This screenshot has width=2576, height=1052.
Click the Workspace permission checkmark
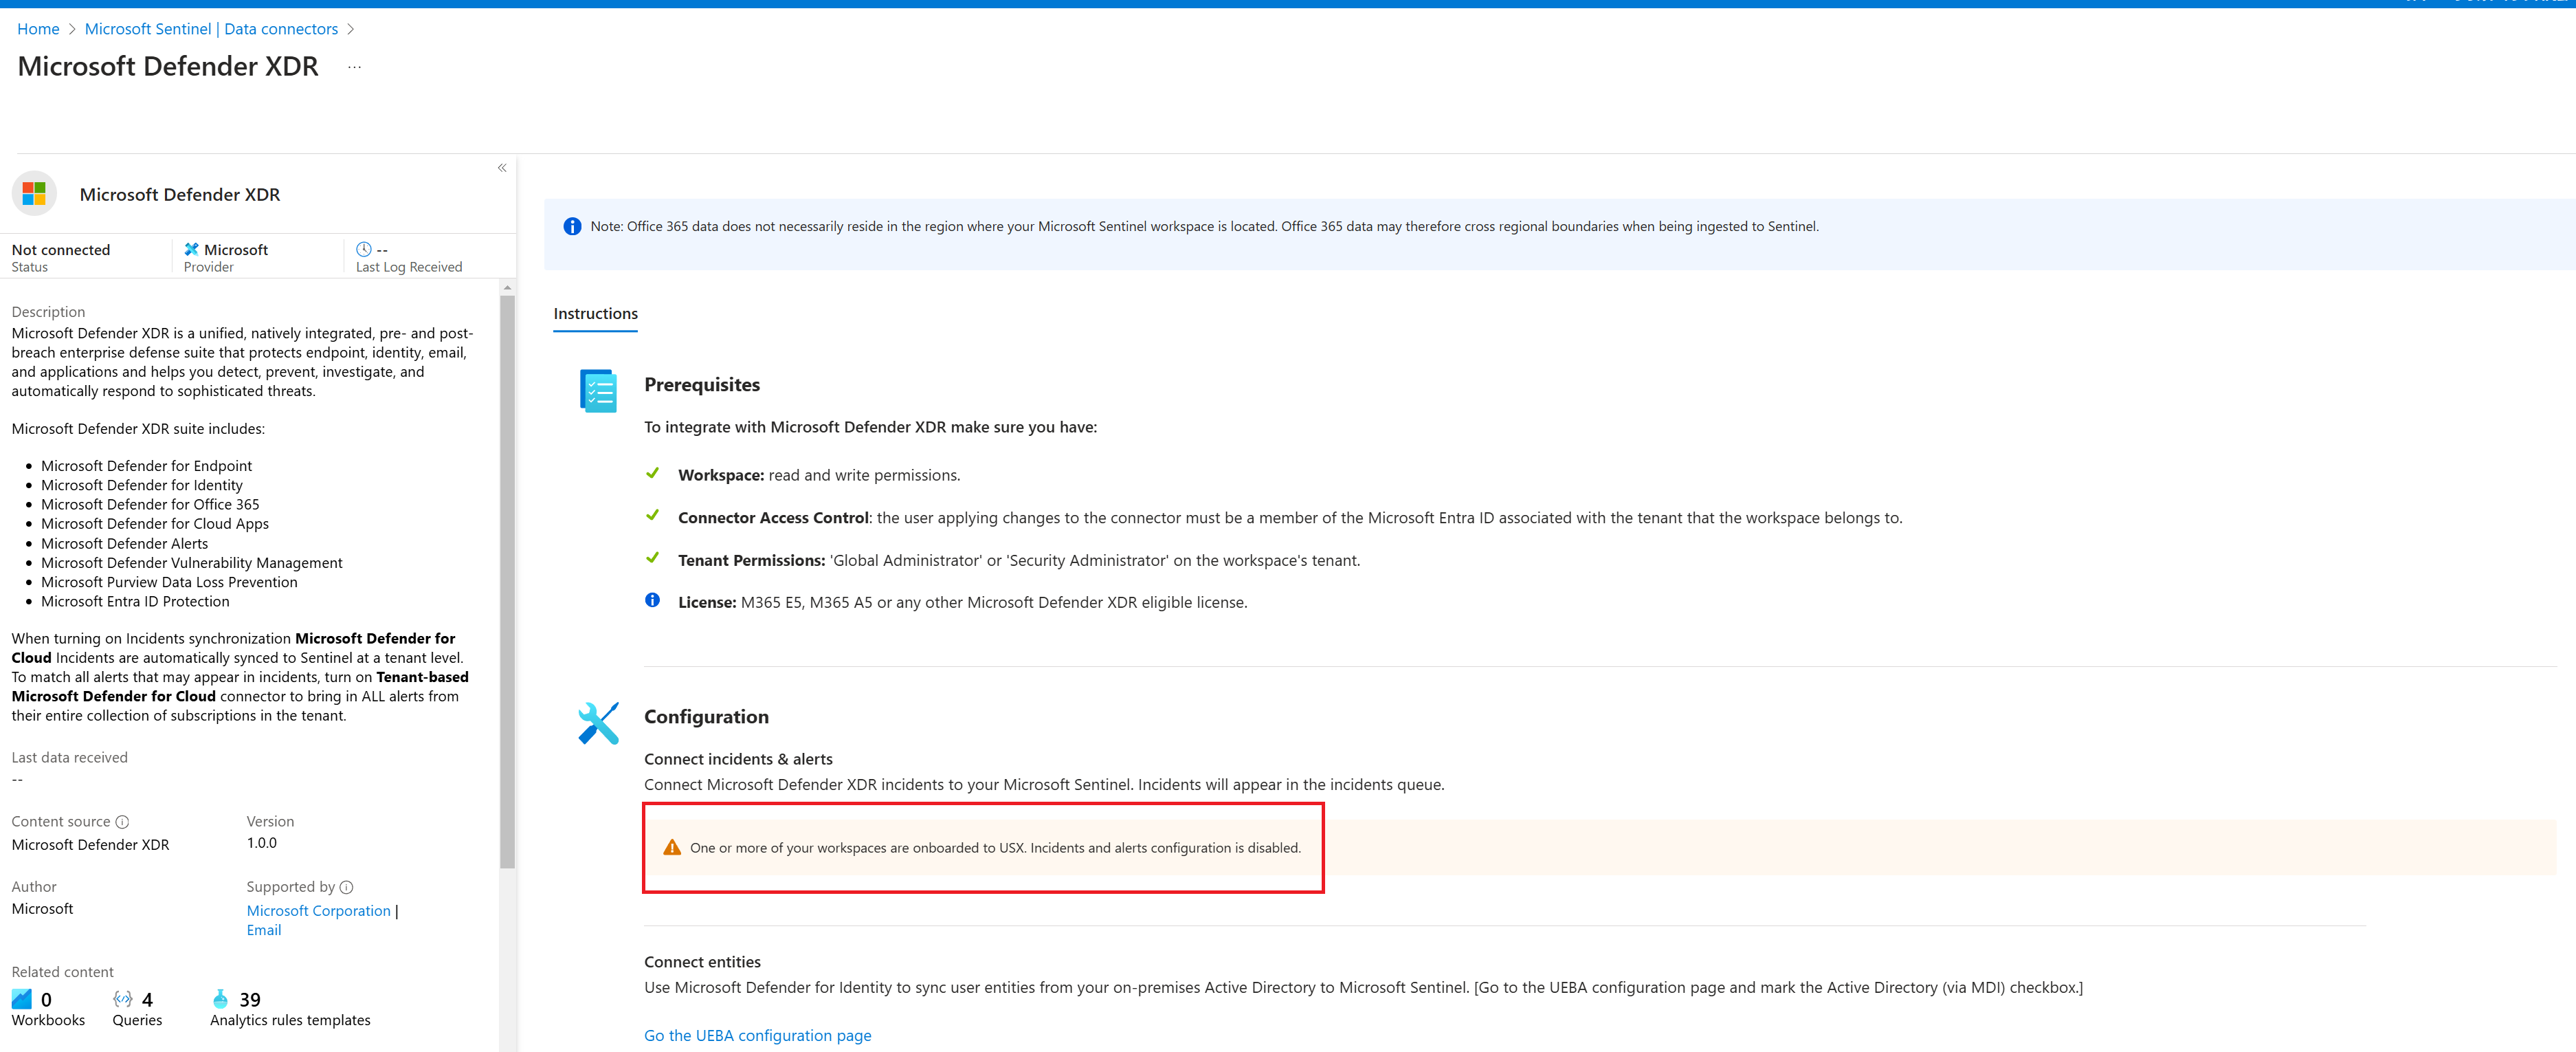pyautogui.click(x=653, y=474)
